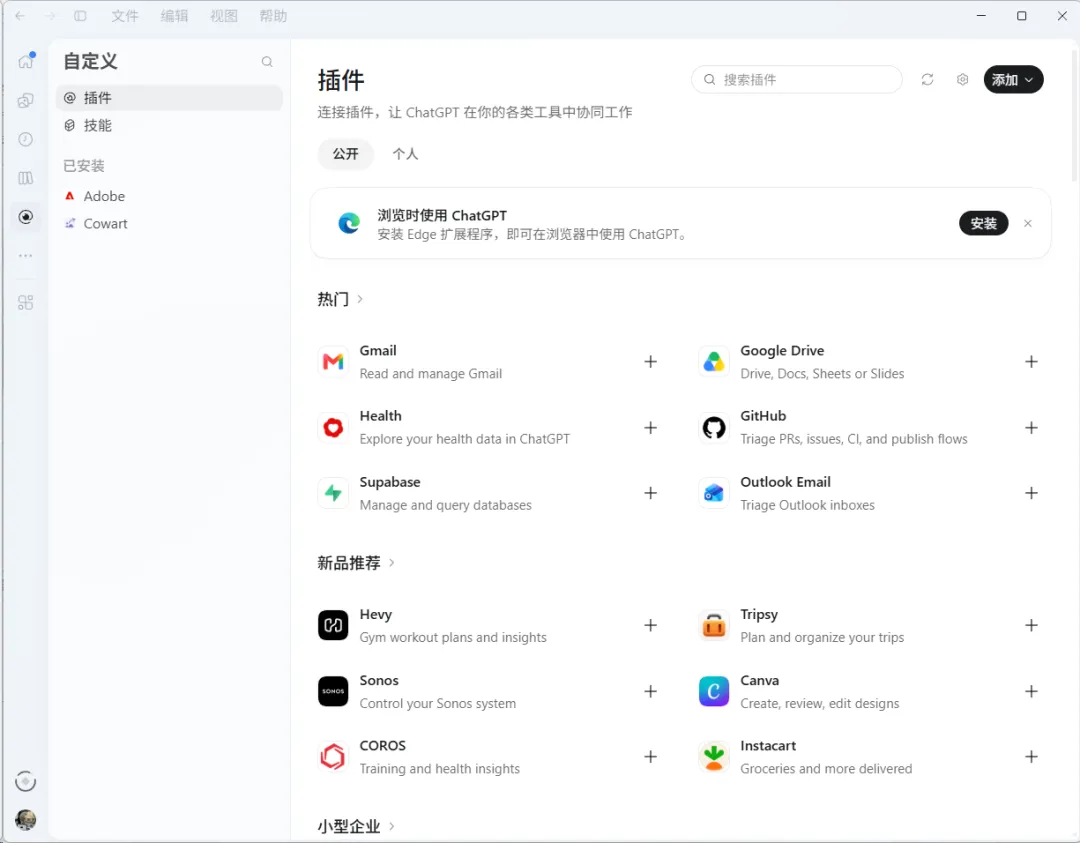
Task: Add the Hevy plugin
Action: pos(650,625)
